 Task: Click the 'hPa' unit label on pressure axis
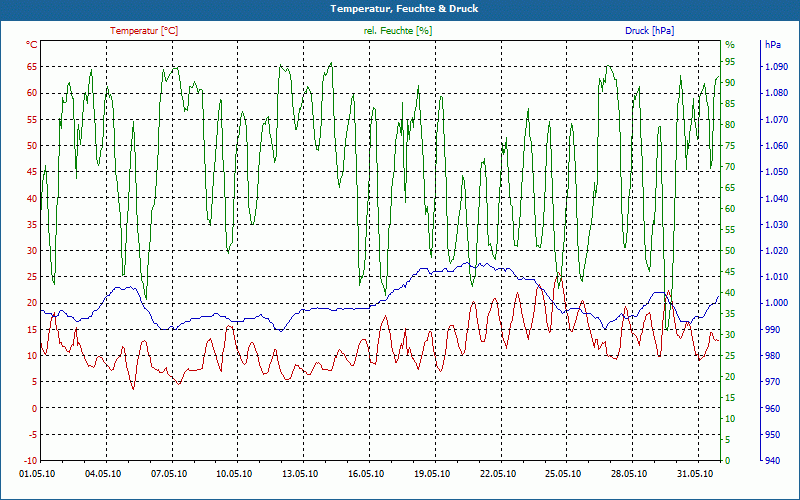pos(773,45)
